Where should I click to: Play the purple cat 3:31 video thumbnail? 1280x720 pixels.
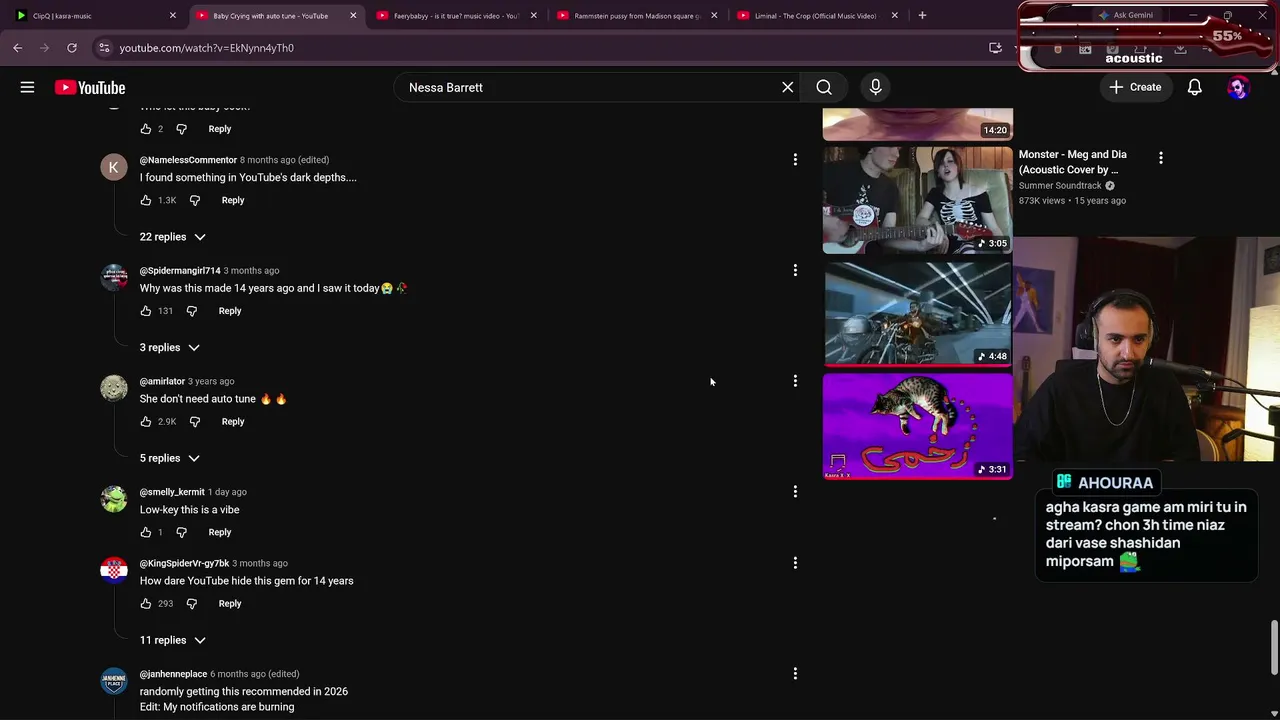tap(917, 426)
